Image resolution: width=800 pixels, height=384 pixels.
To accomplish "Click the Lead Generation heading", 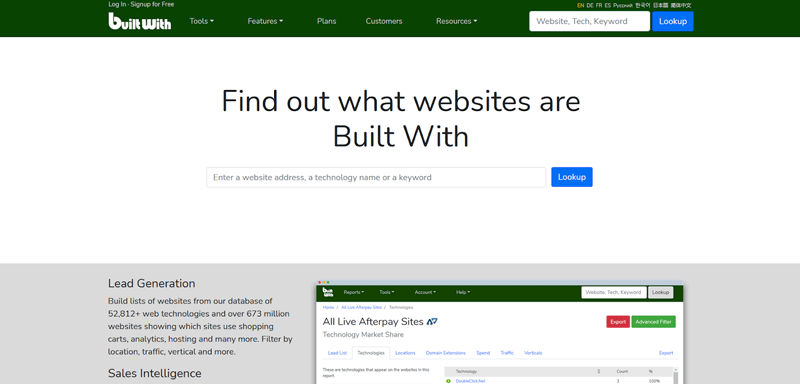I will pyautogui.click(x=152, y=284).
